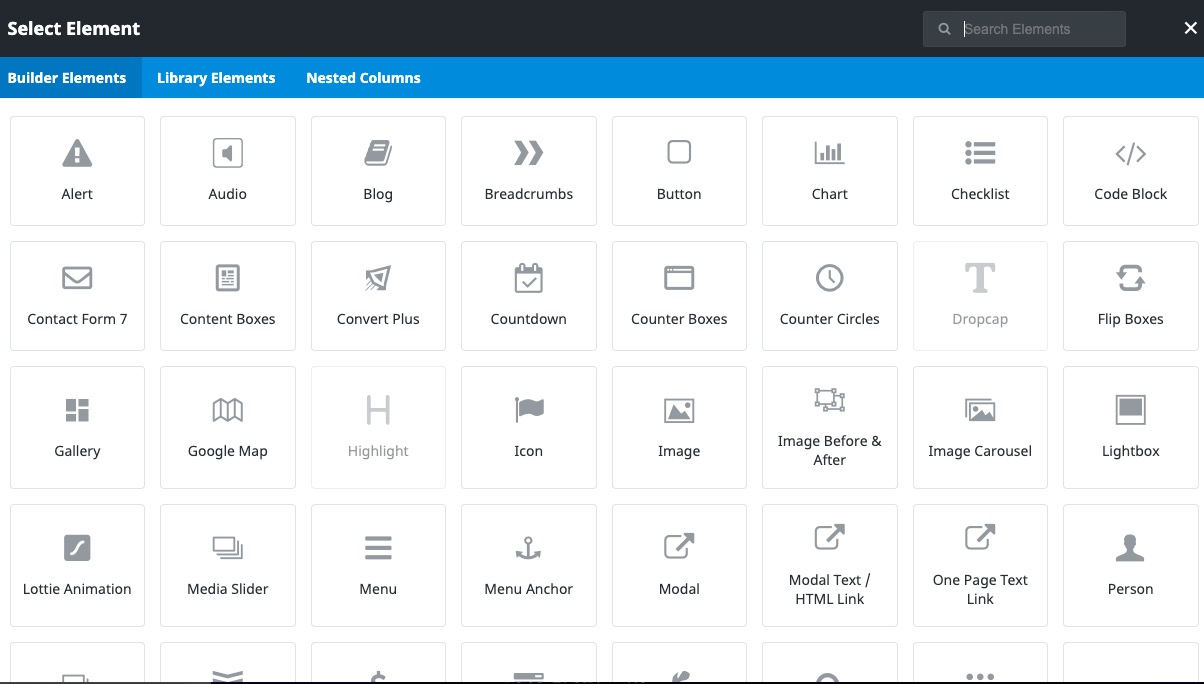Select the Alert element icon

click(x=77, y=153)
